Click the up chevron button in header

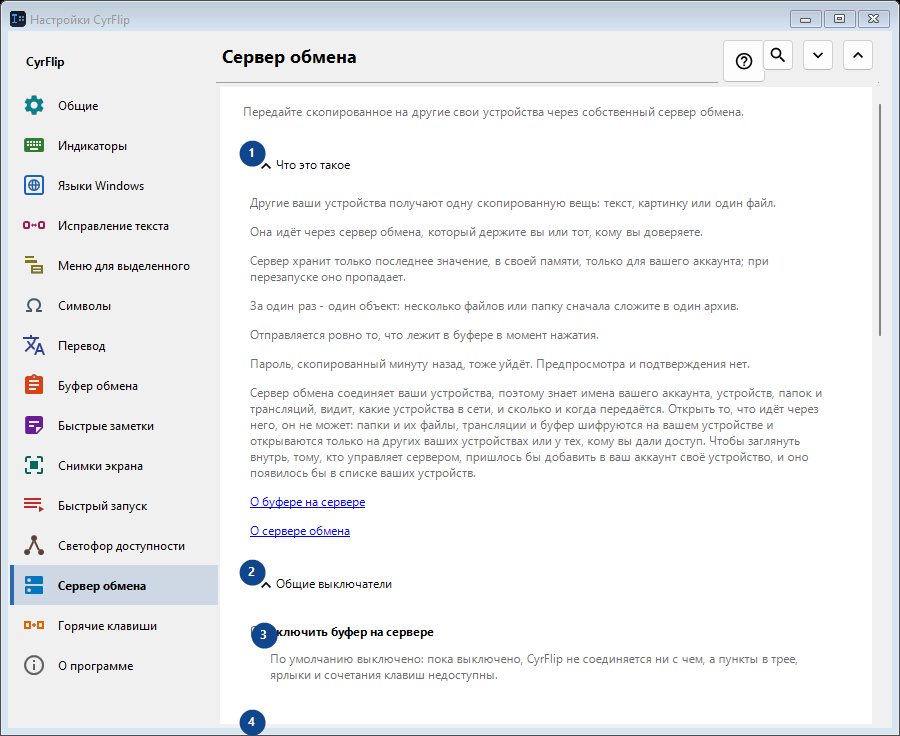pyautogui.click(x=858, y=55)
